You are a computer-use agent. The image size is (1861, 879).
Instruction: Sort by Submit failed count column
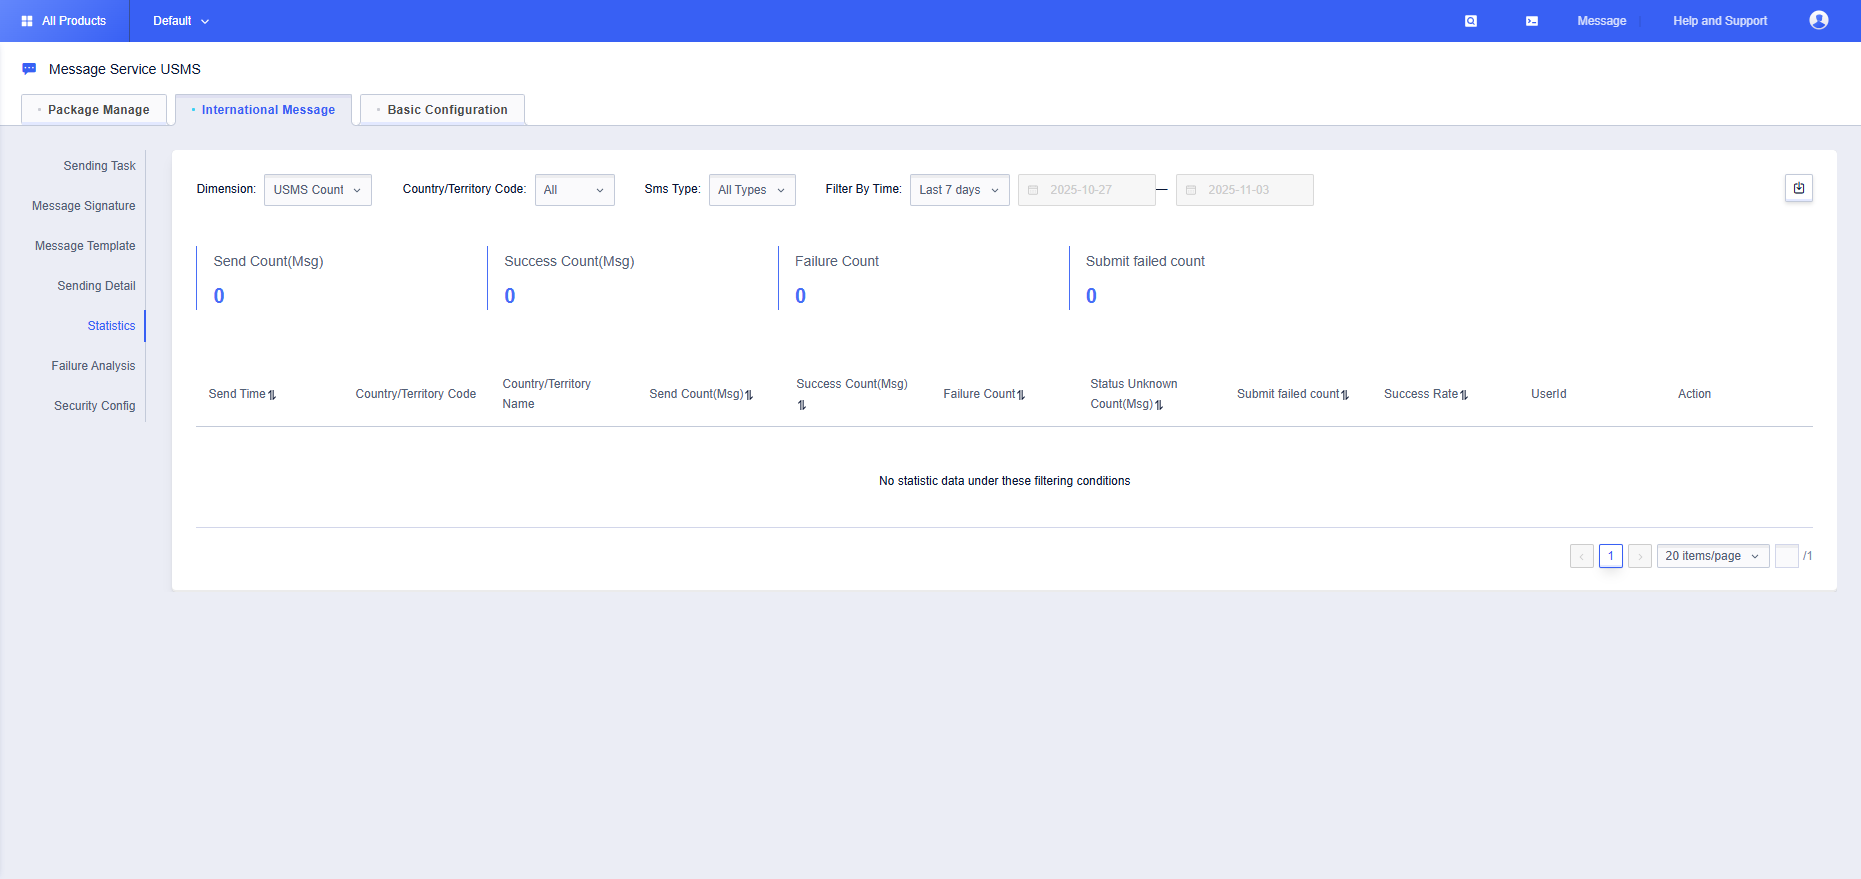click(1345, 395)
